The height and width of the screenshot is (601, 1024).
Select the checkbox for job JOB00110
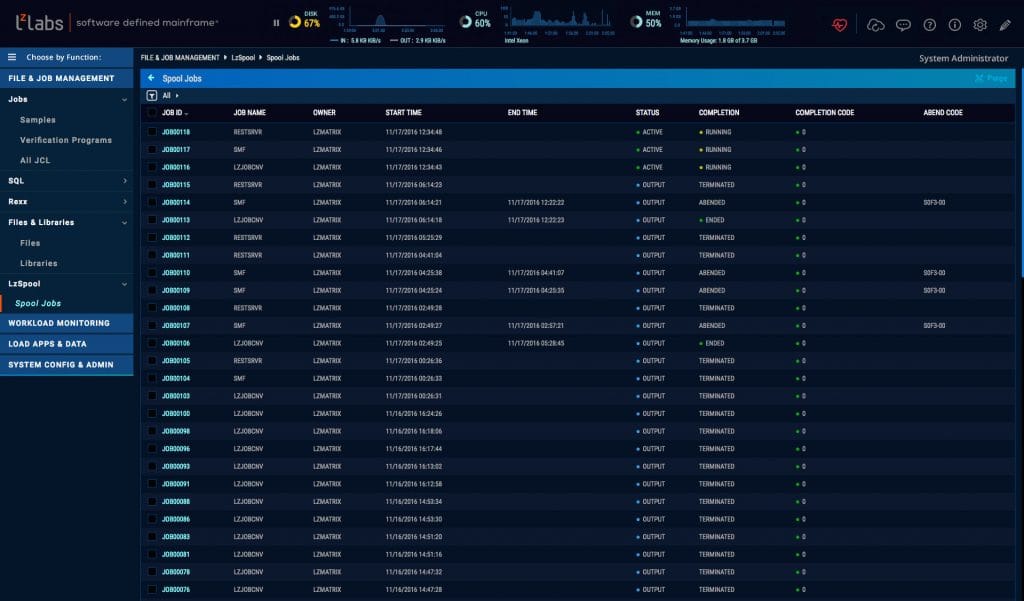[152, 272]
